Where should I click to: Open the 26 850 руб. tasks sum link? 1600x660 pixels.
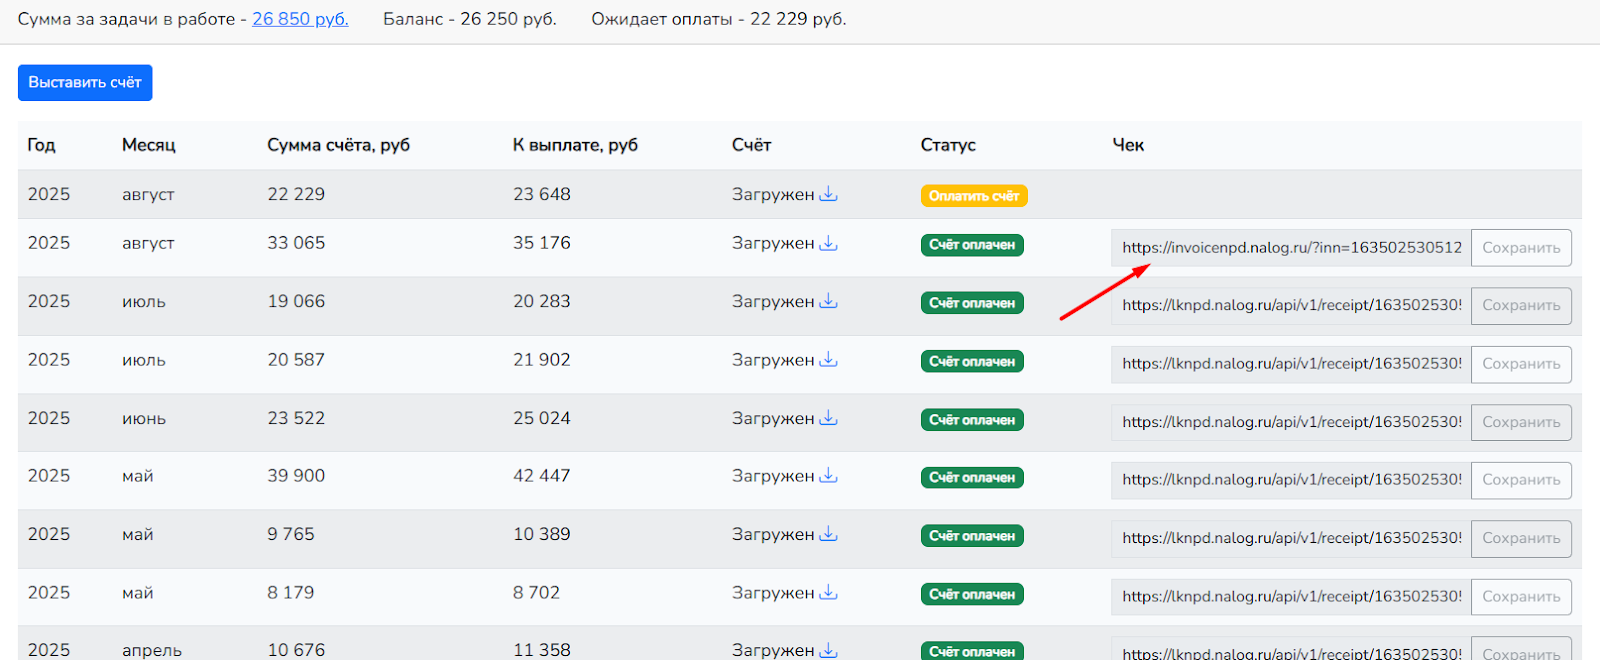(300, 19)
